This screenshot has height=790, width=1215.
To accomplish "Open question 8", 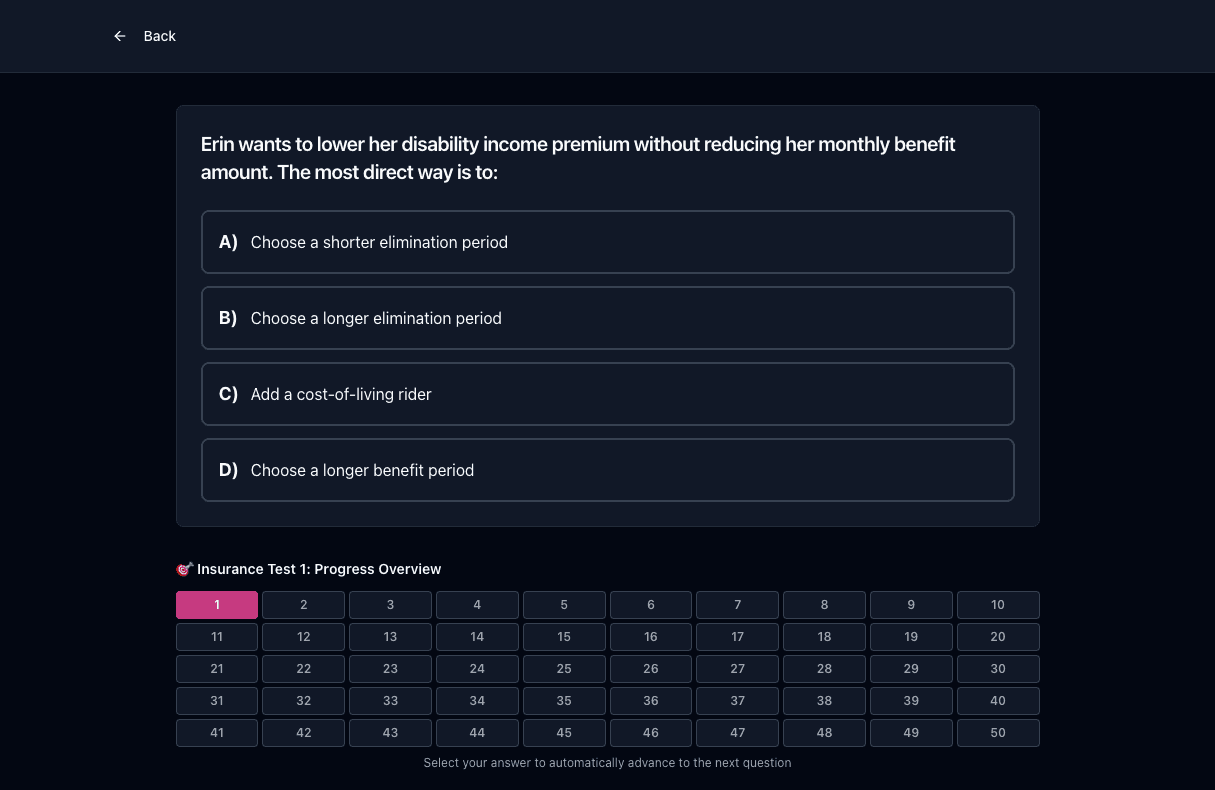I will point(824,605).
